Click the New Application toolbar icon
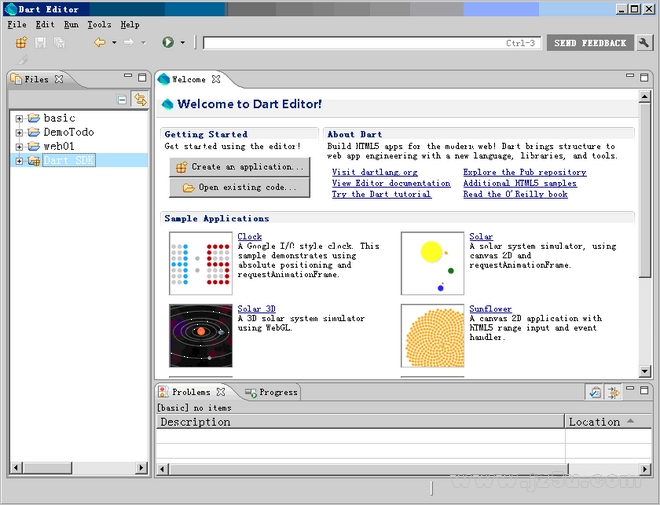This screenshot has width=660, height=505. [21, 43]
